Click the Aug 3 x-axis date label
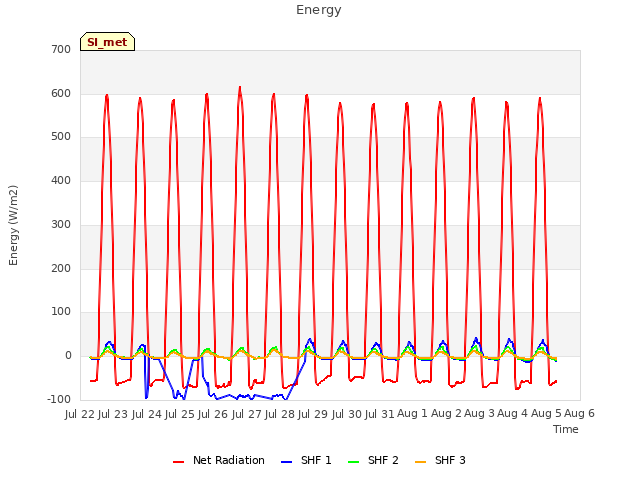The height and width of the screenshot is (480, 640). pyautogui.click(x=479, y=413)
